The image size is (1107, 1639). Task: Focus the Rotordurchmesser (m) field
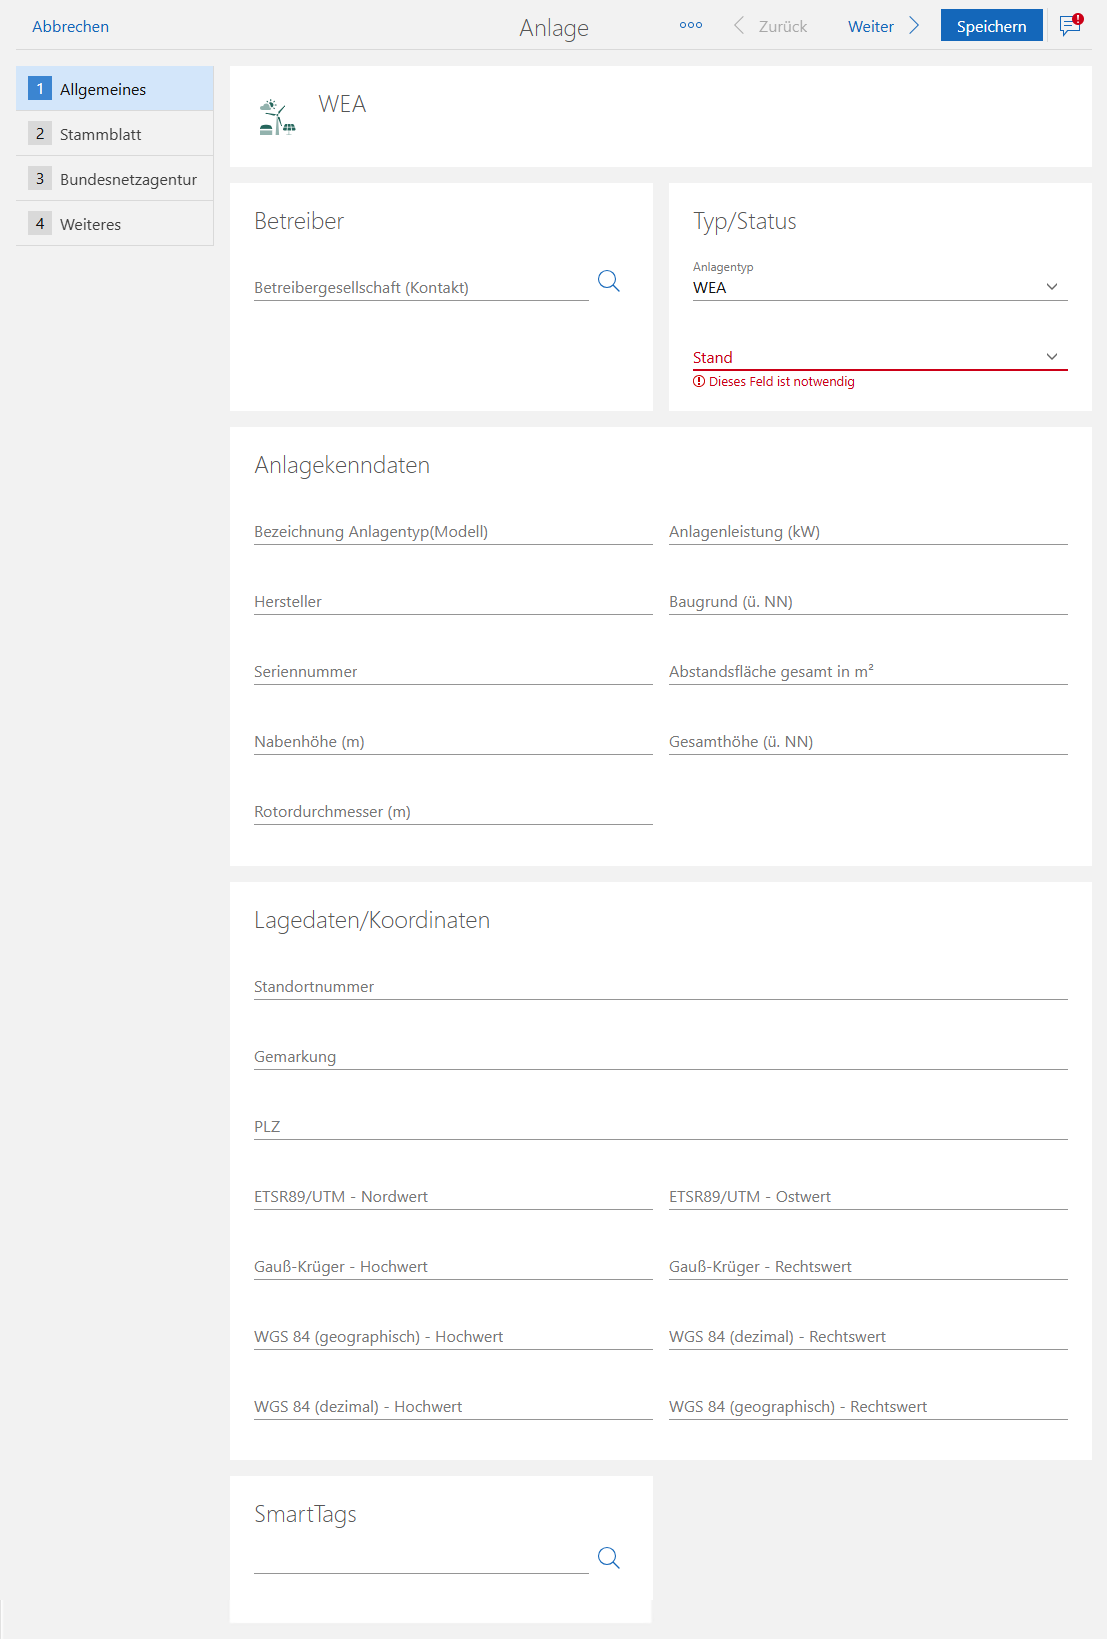[x=453, y=812]
